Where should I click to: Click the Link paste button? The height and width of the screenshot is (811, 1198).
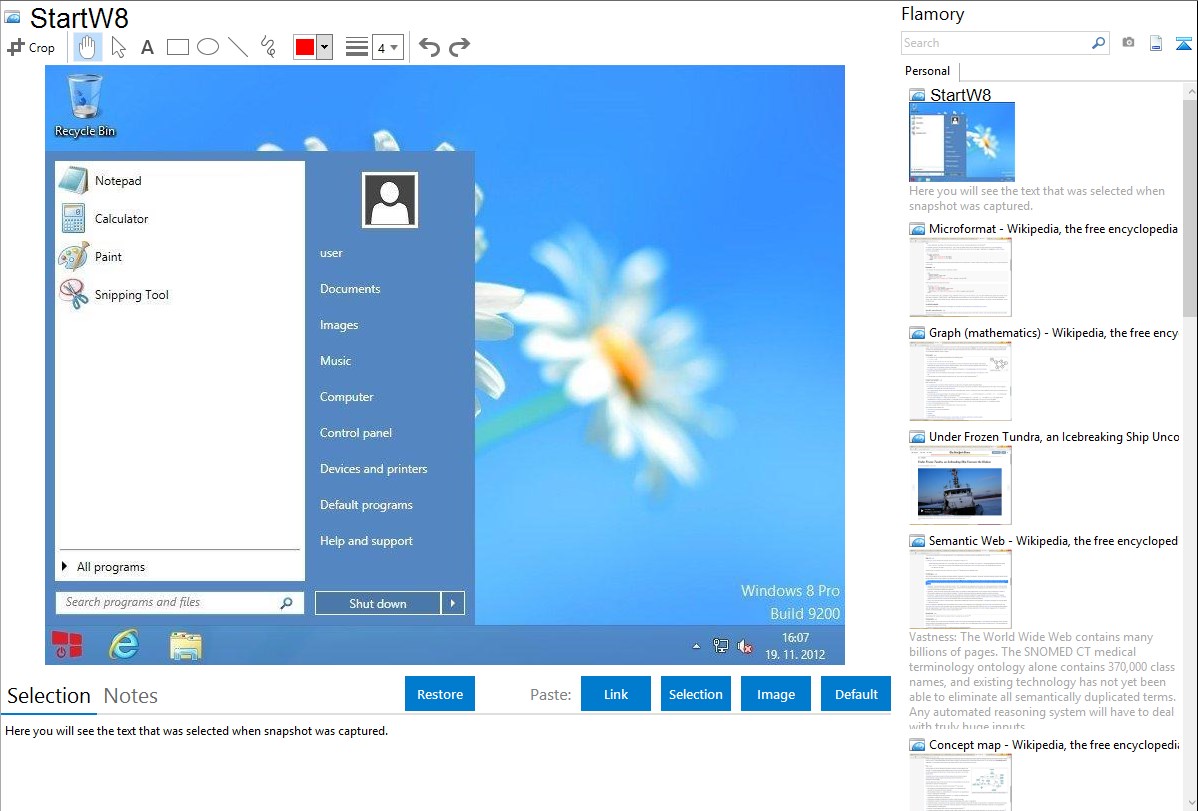pyautogui.click(x=616, y=694)
